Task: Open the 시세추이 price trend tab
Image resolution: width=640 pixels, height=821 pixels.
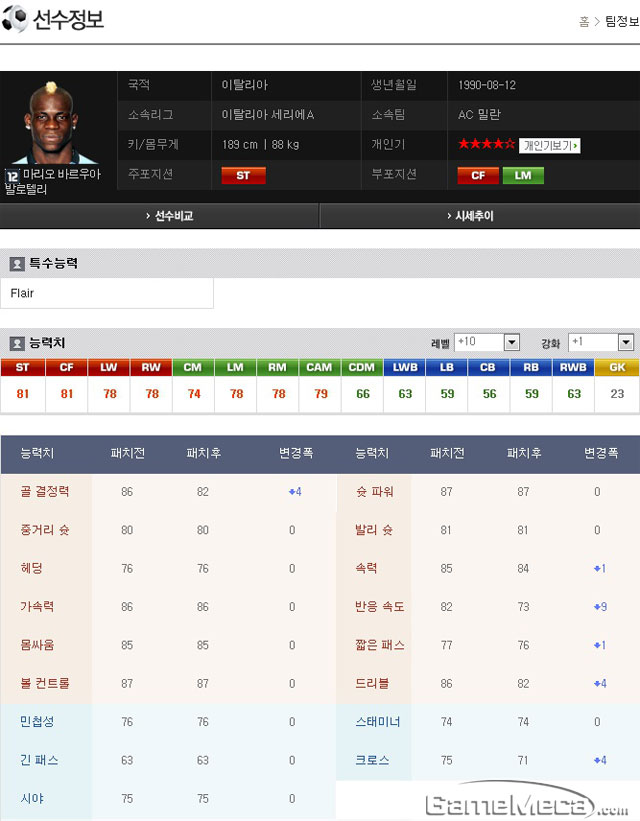Action: [480, 216]
